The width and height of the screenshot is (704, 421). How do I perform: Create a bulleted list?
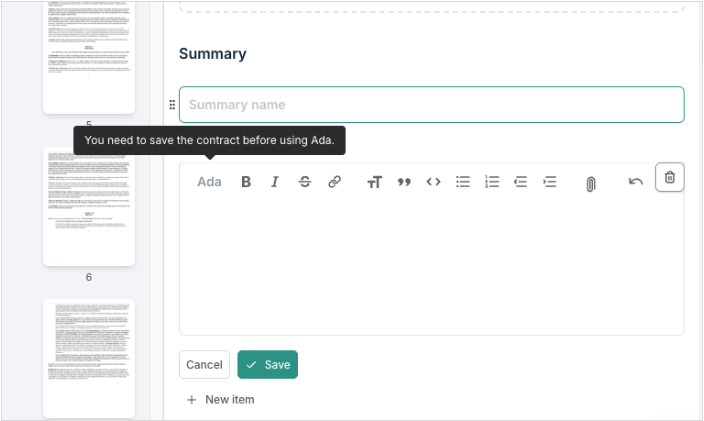[463, 182]
